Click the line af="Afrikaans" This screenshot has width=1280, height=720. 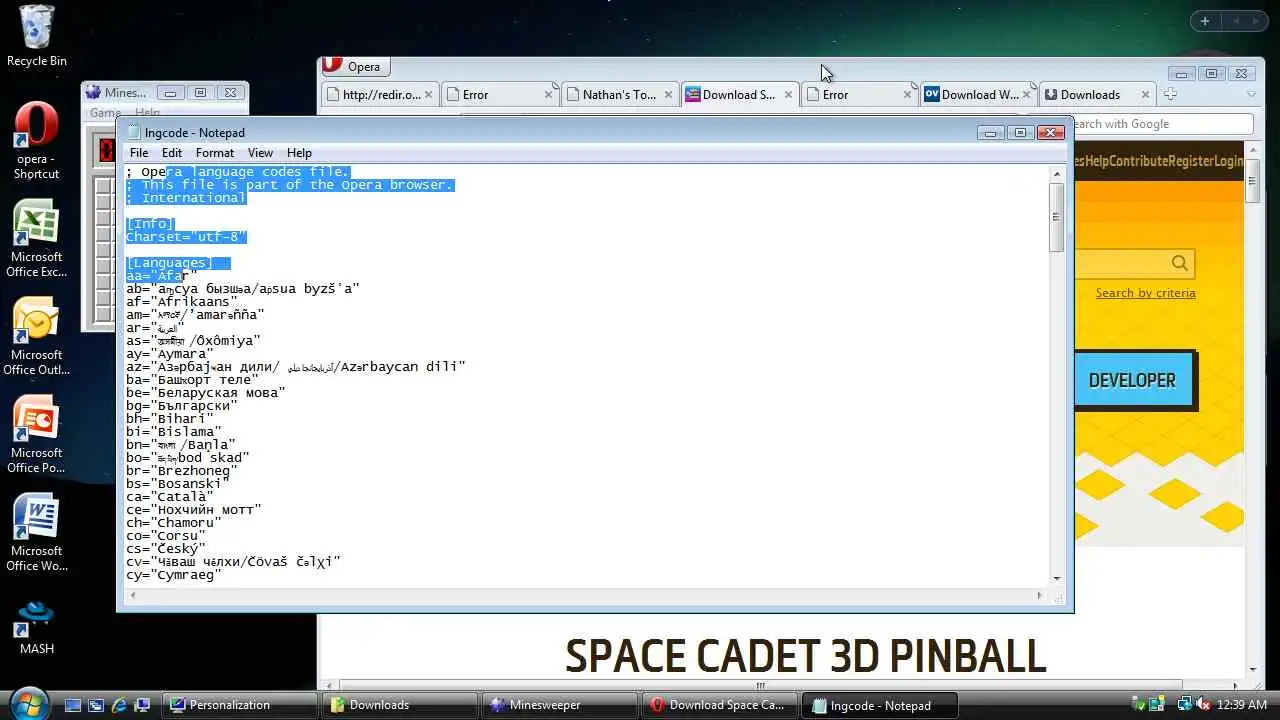click(182, 301)
